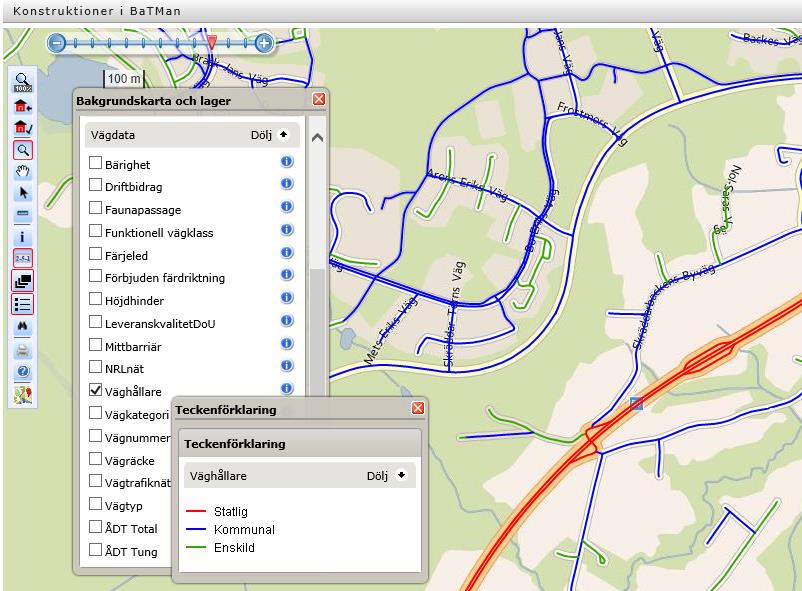Show info for LeveranskvalitetDoU layer
This screenshot has height=591, width=802.
pos(287,320)
